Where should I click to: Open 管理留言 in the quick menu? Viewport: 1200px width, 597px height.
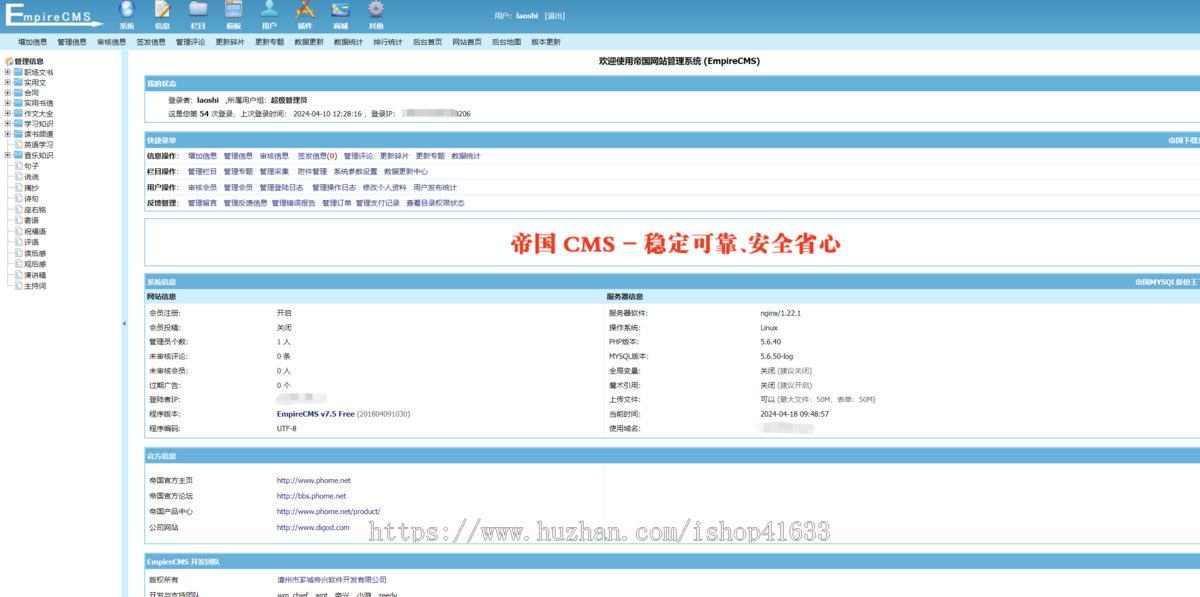pyautogui.click(x=202, y=203)
